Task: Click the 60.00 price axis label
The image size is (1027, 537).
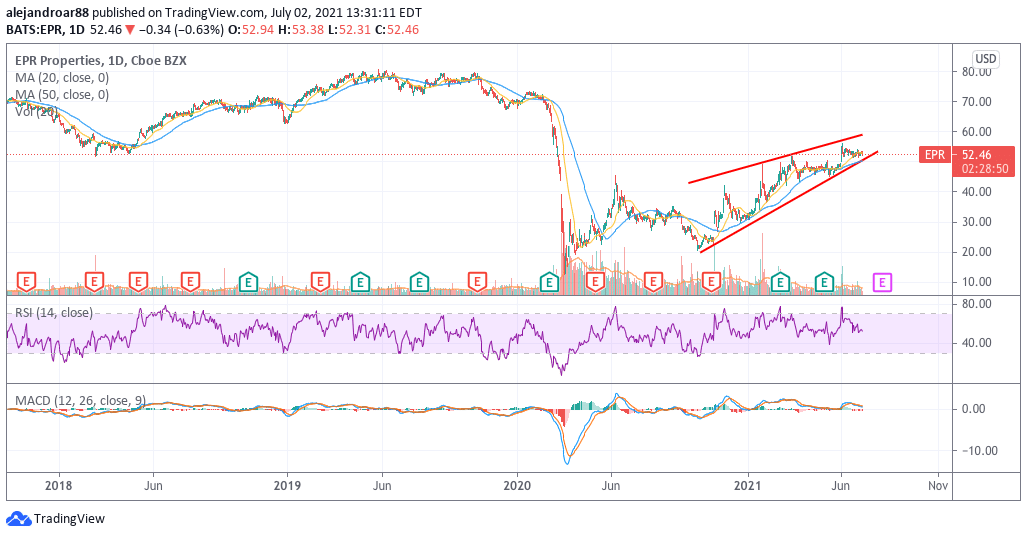Action: point(976,132)
